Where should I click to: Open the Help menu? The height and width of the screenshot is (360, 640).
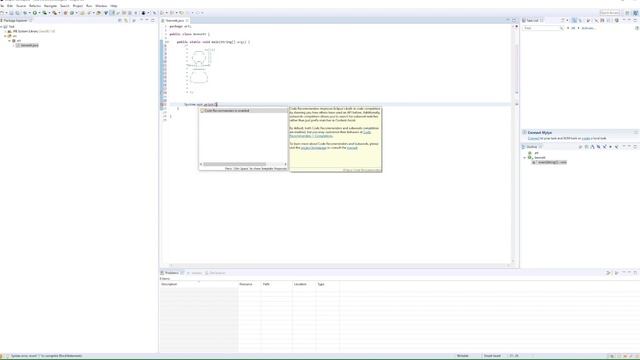[x=113, y=6]
